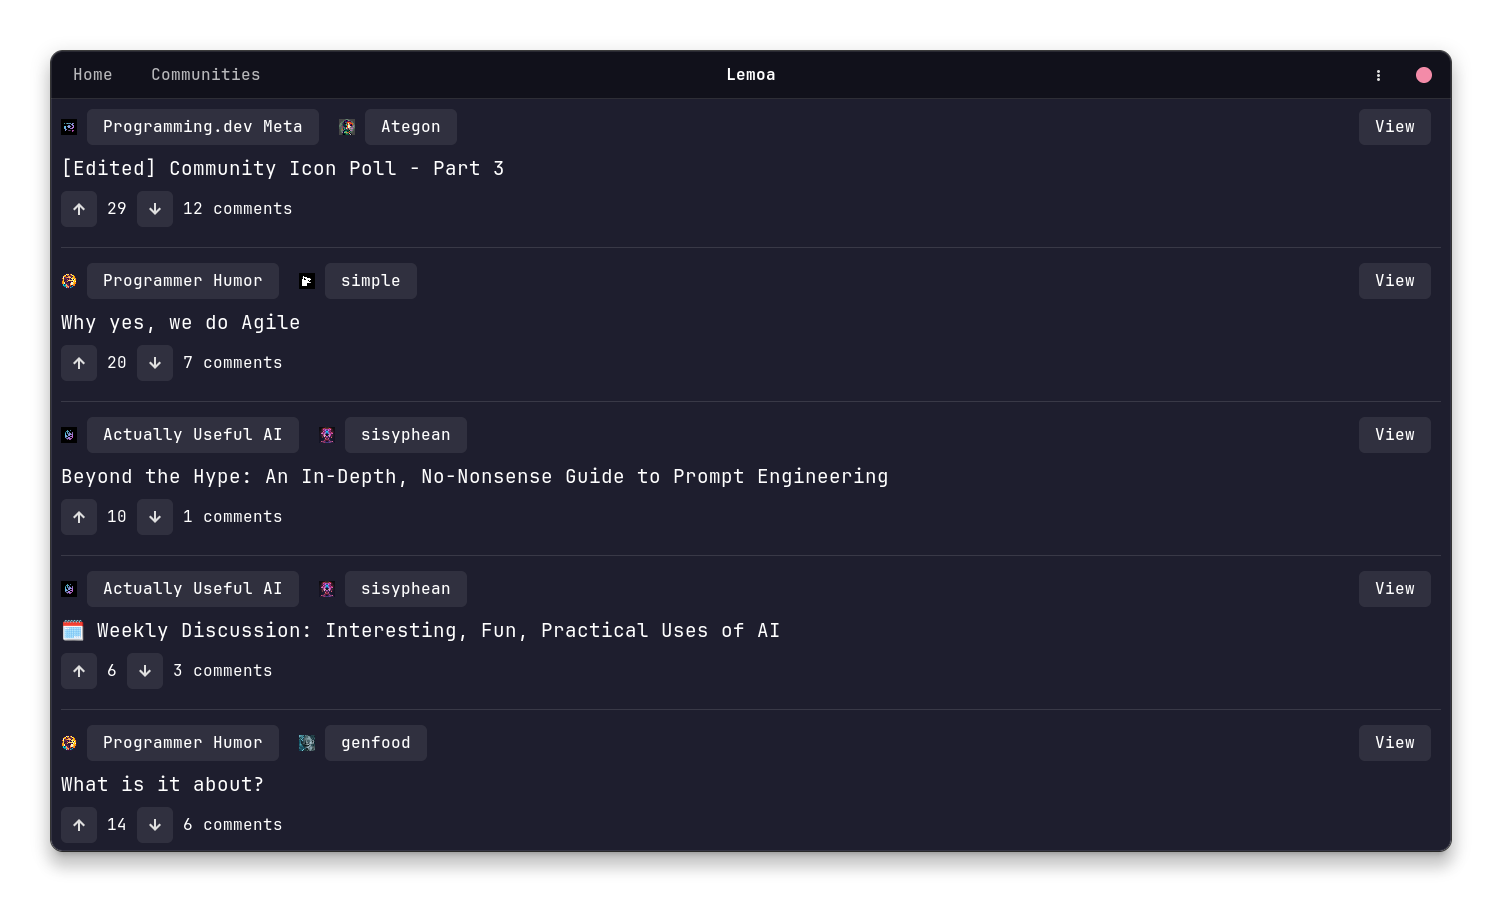Open user profile Ategon

[x=410, y=127]
